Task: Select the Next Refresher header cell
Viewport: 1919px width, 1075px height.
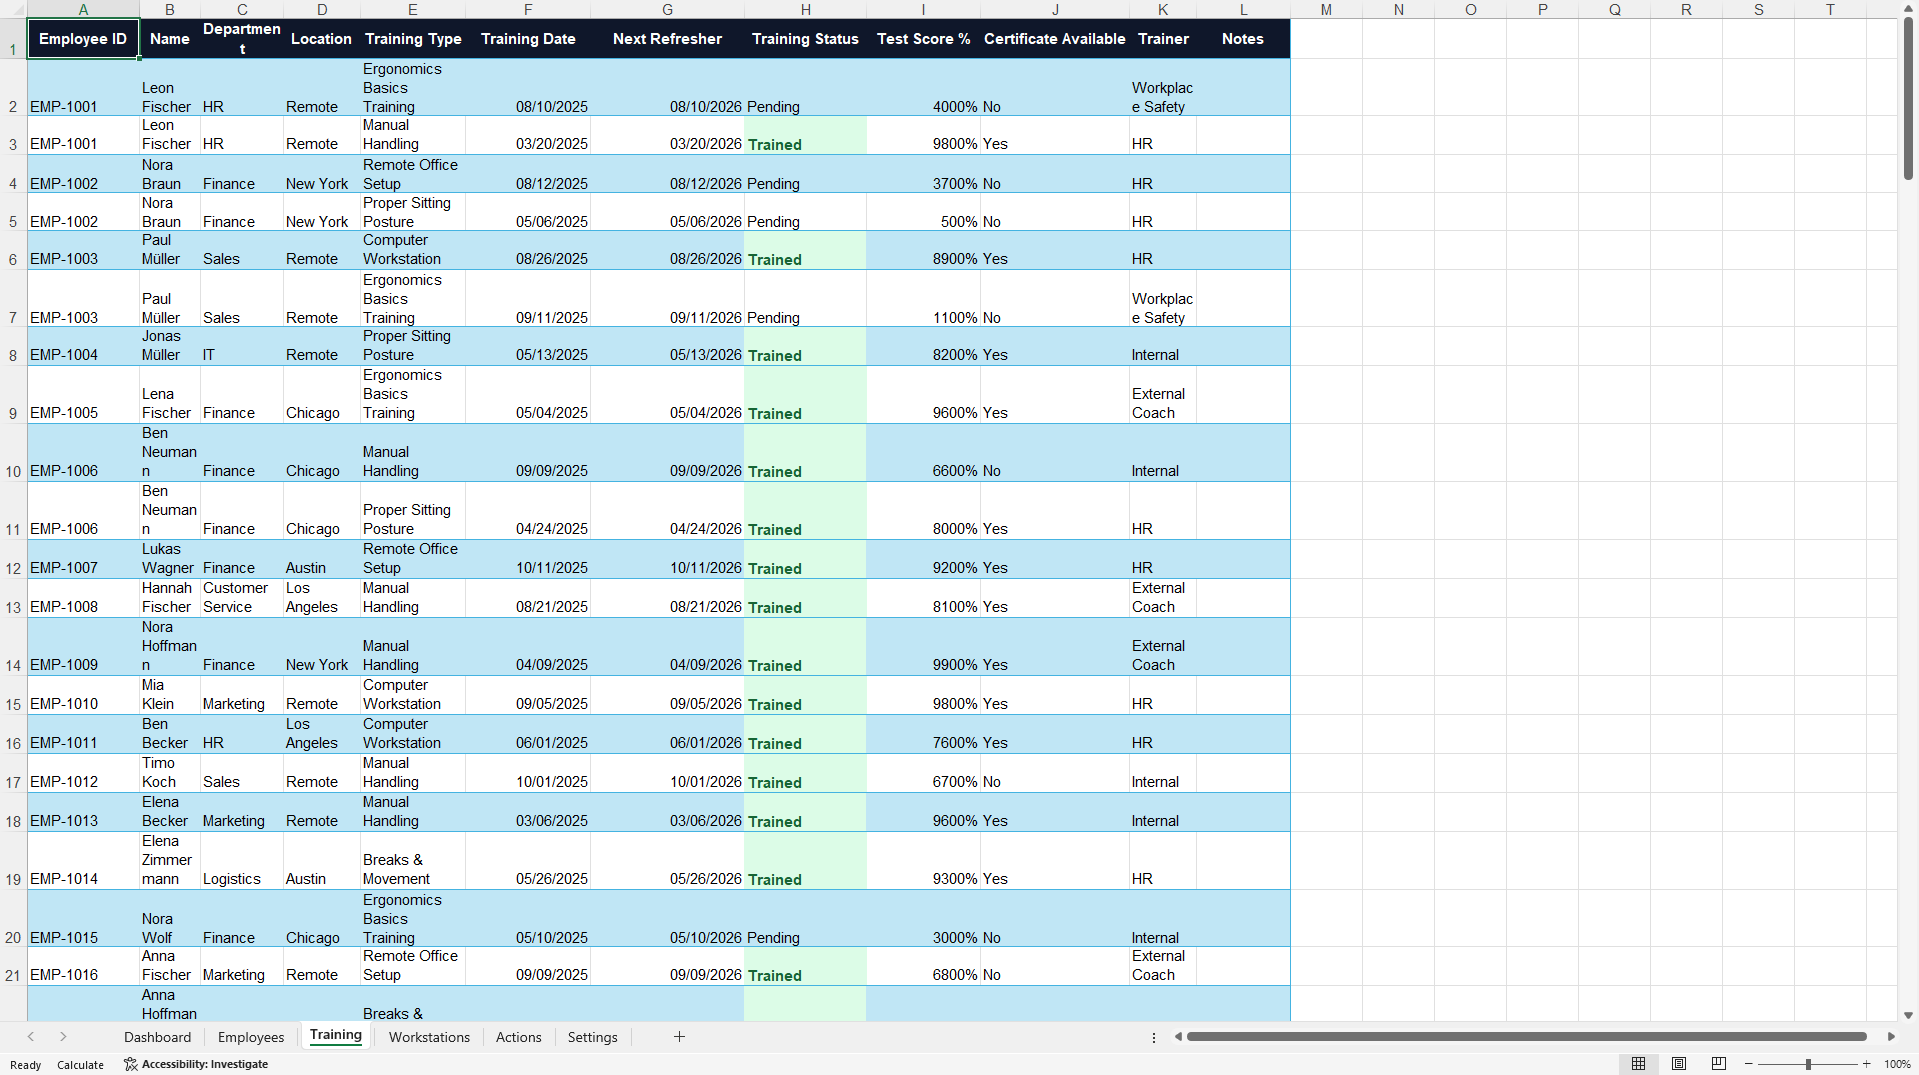Action: click(667, 39)
